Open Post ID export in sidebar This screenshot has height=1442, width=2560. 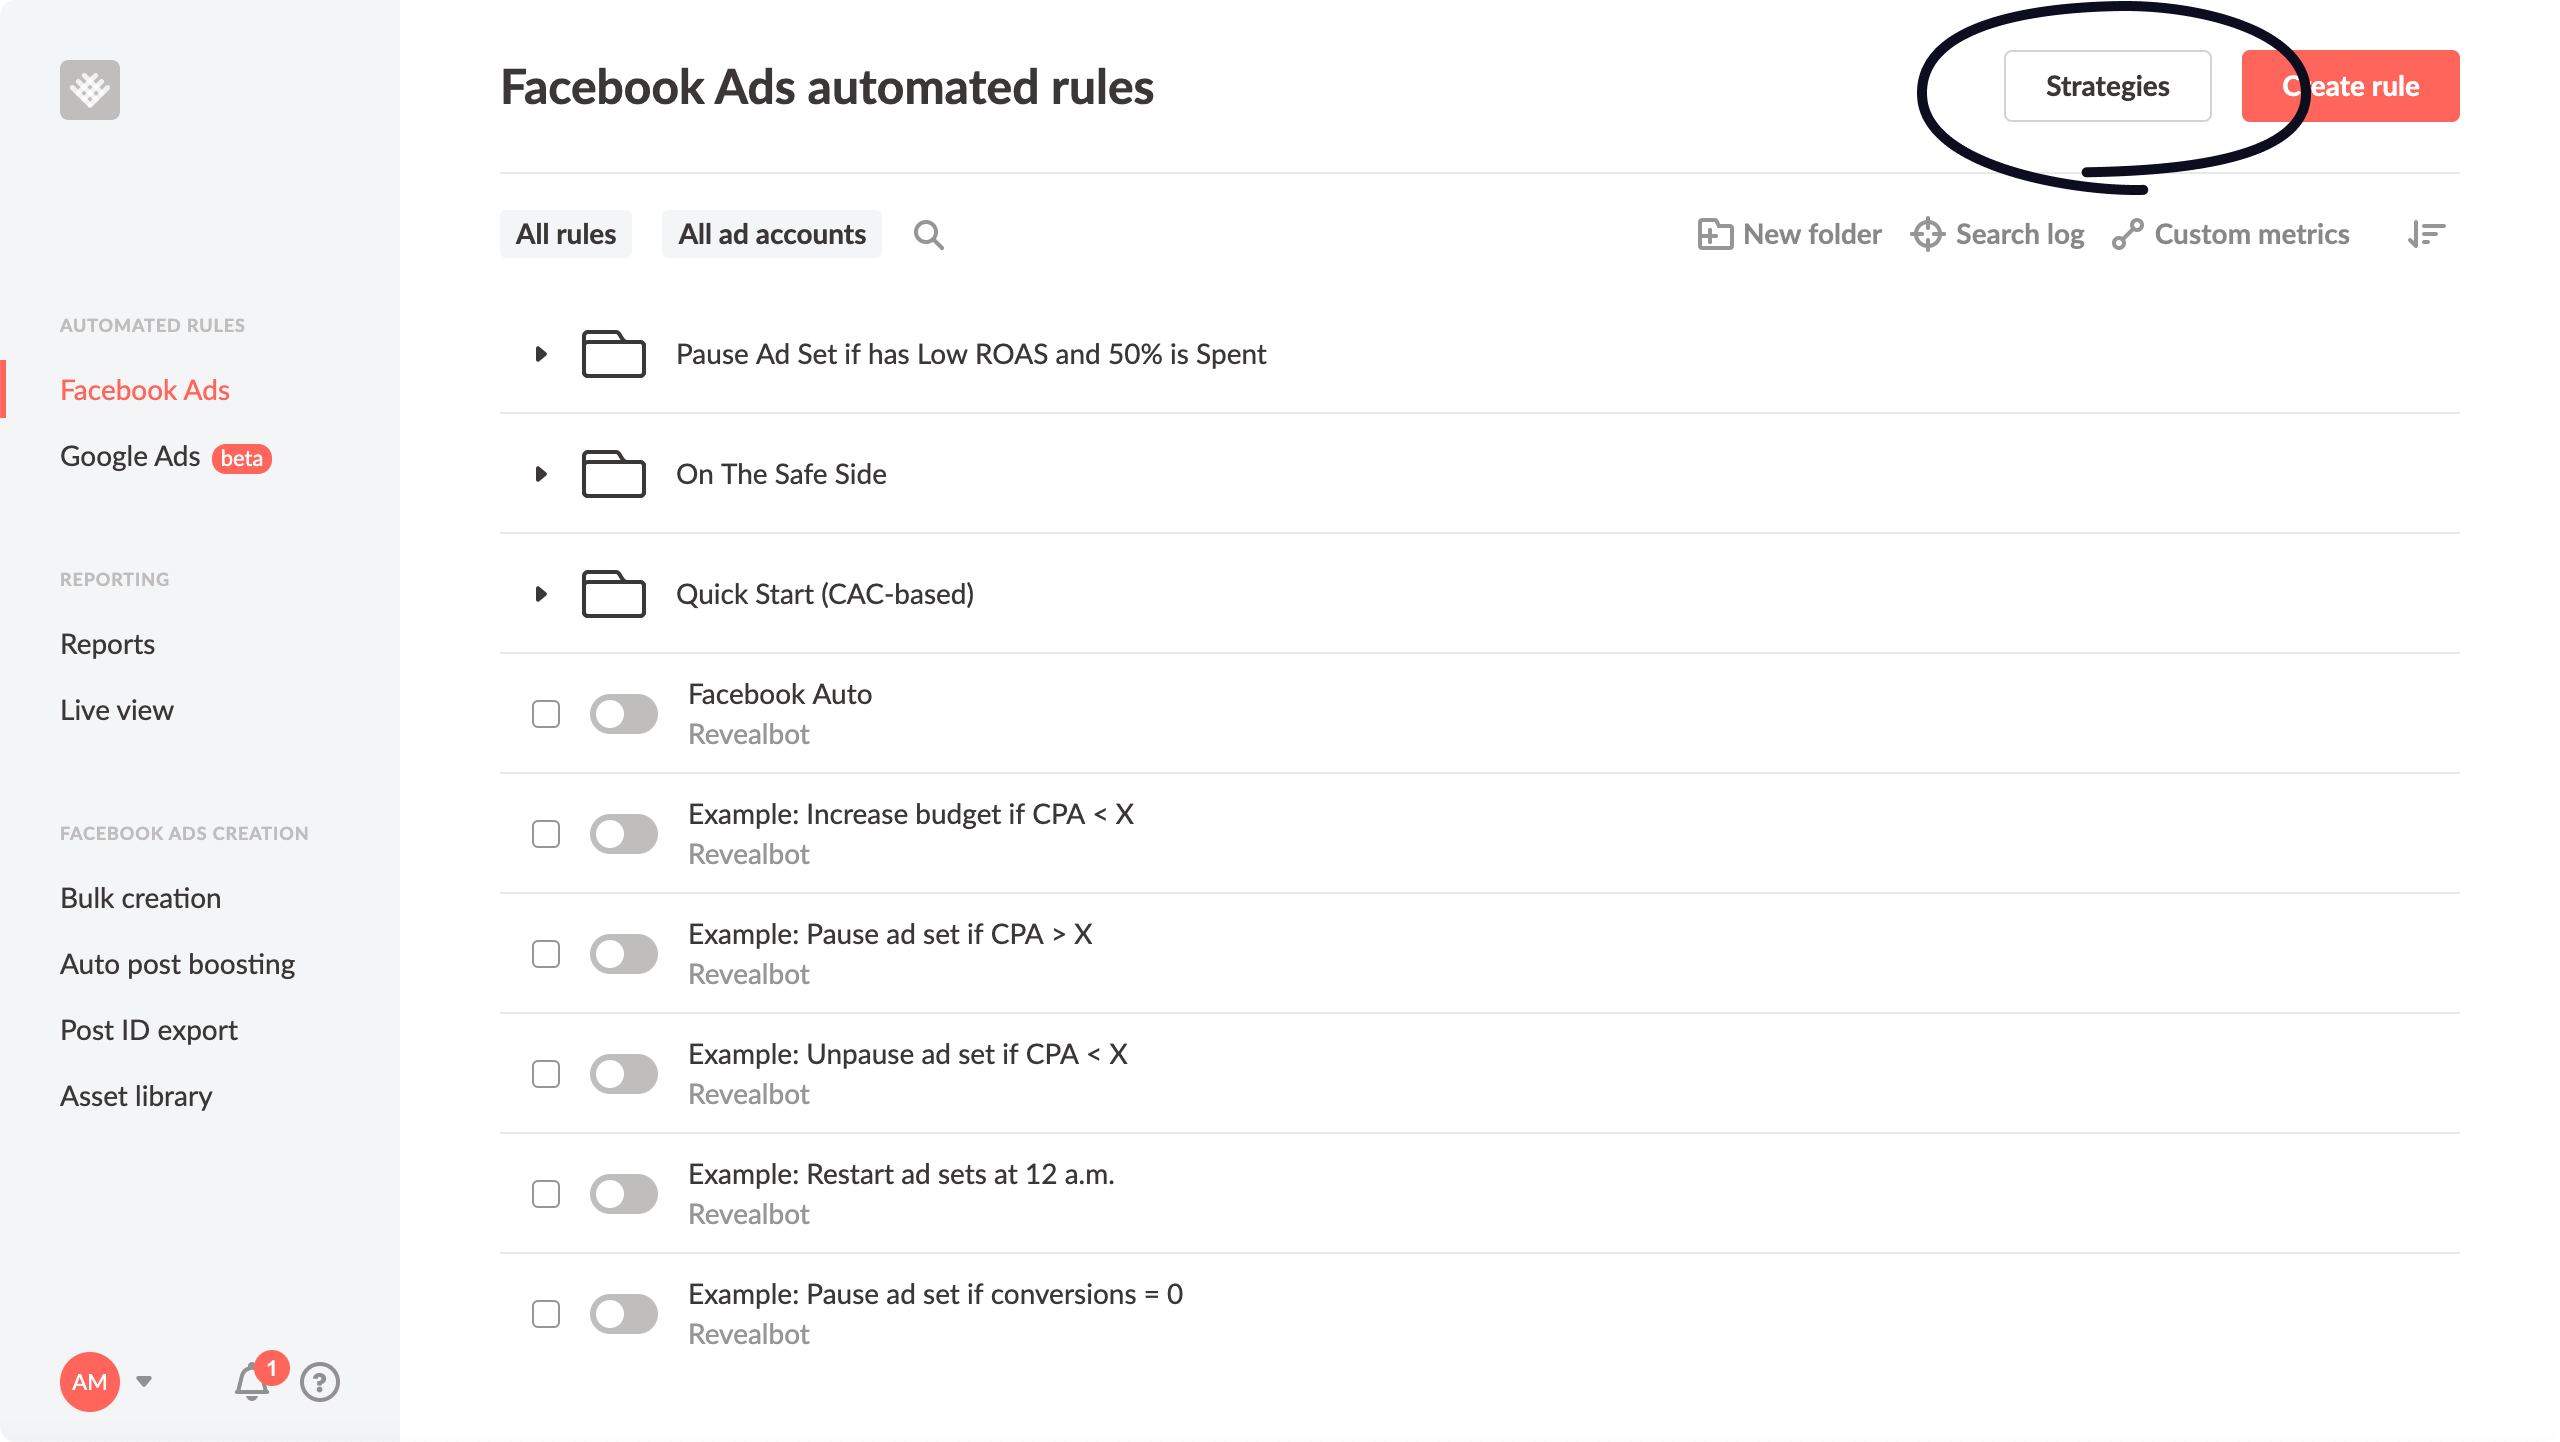(x=149, y=1030)
